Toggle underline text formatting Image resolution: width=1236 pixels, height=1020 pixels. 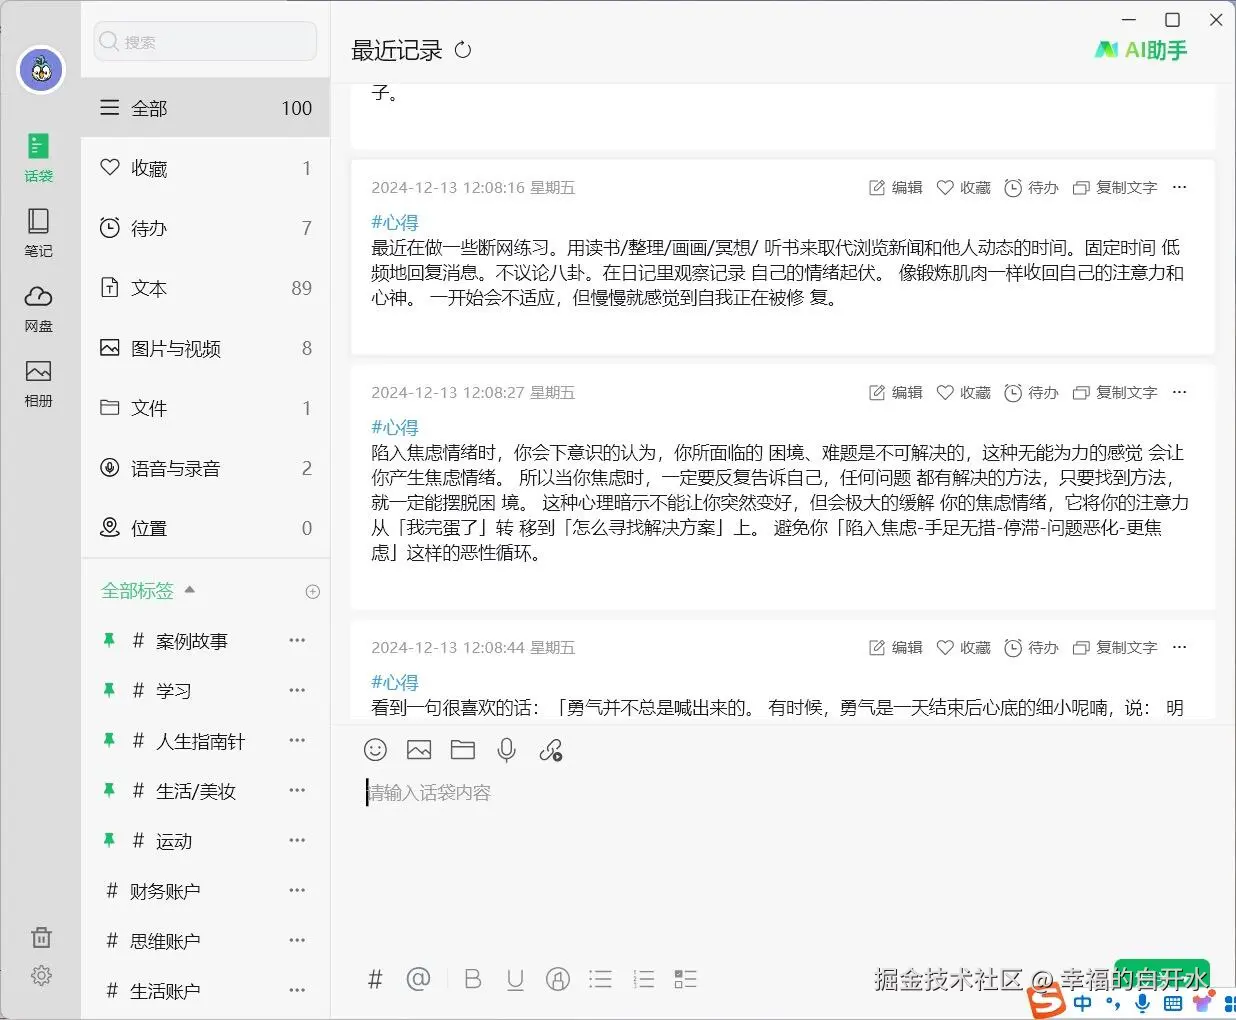[x=515, y=980]
